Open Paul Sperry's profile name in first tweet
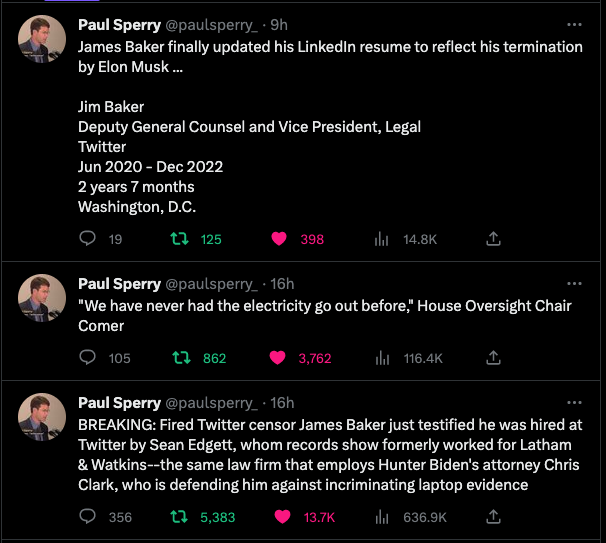This screenshot has width=606, height=543. (119, 24)
